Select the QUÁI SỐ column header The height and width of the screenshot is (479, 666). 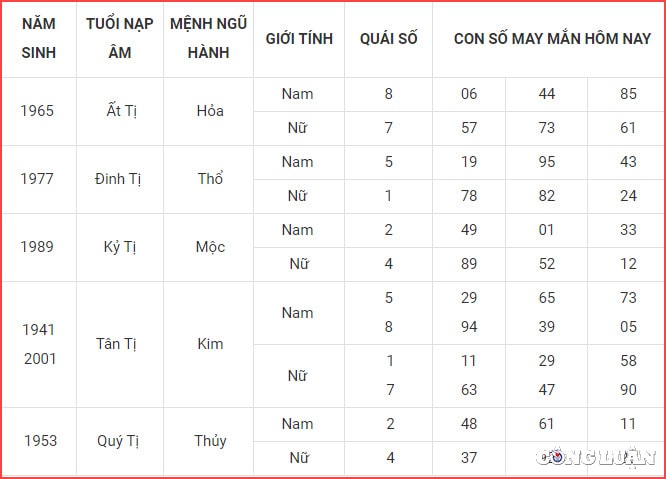pyautogui.click(x=389, y=39)
